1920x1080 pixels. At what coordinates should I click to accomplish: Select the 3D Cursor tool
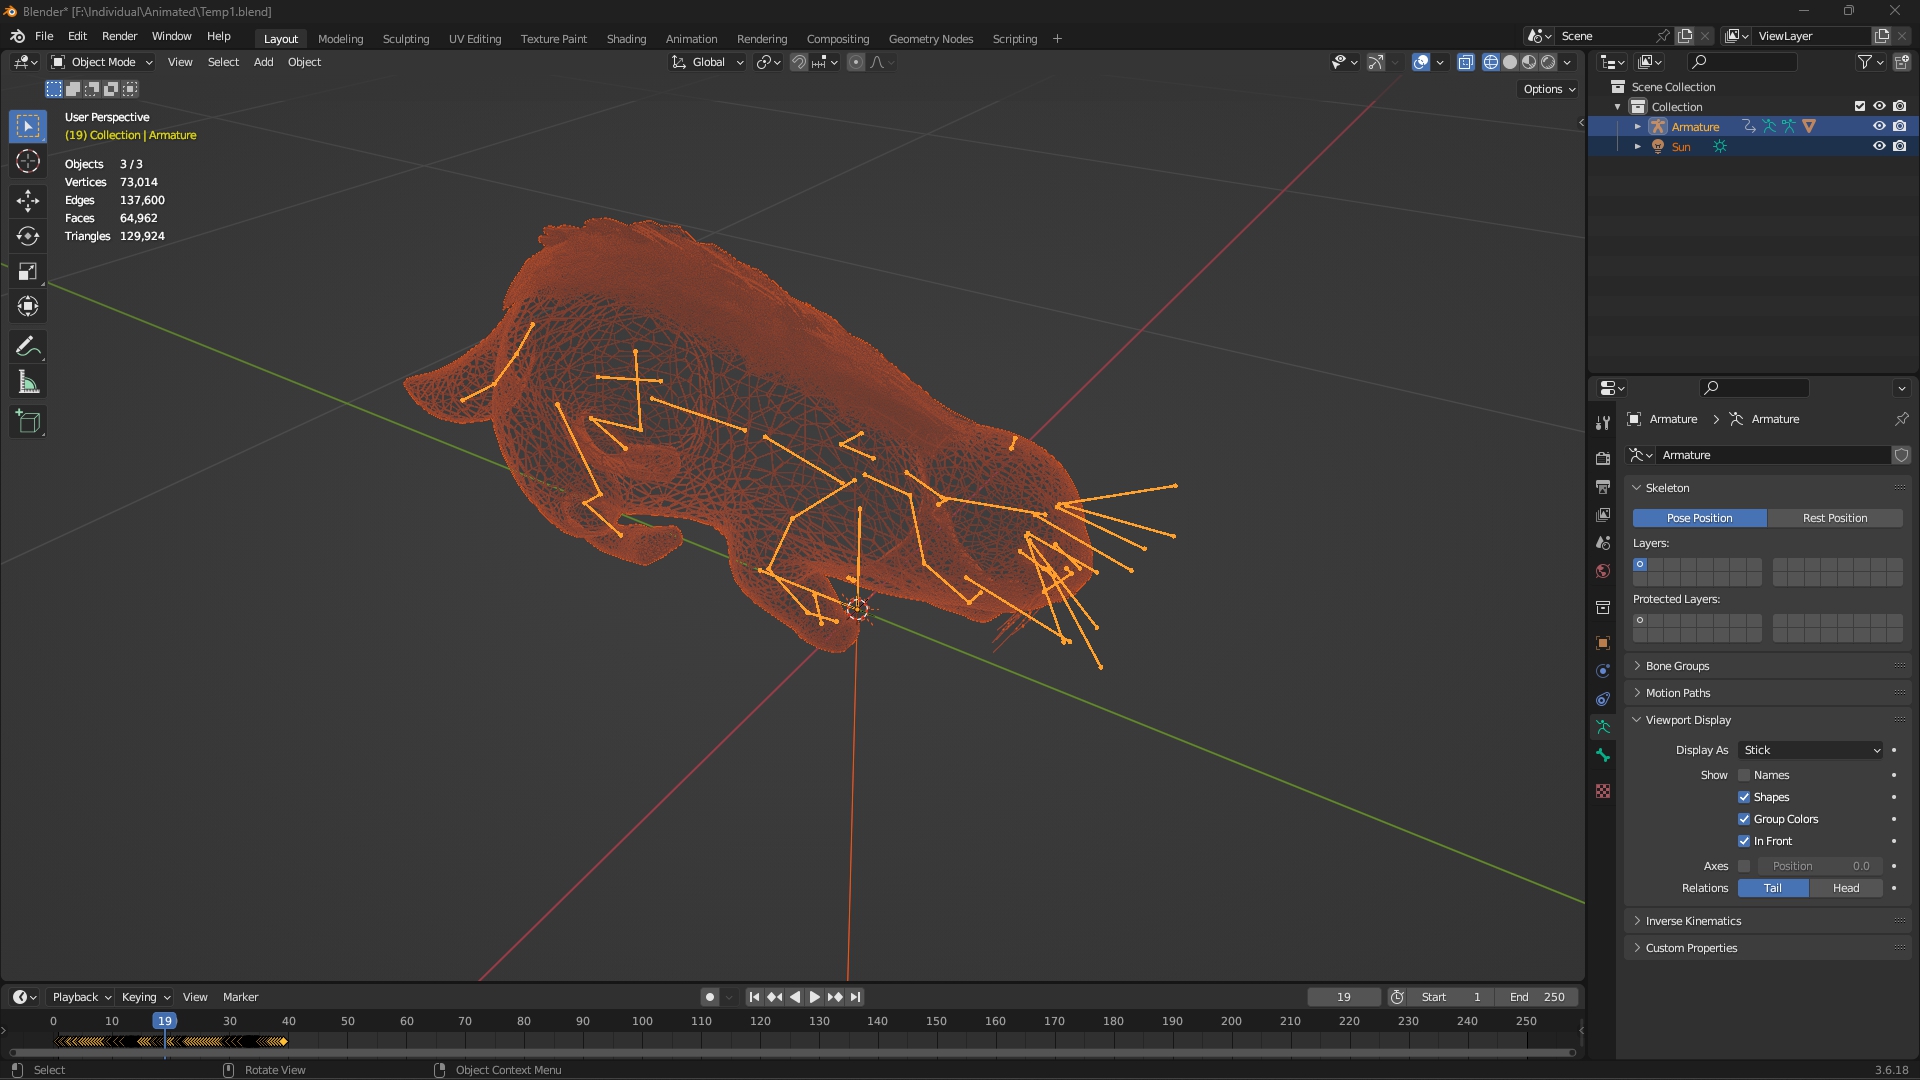tap(28, 162)
